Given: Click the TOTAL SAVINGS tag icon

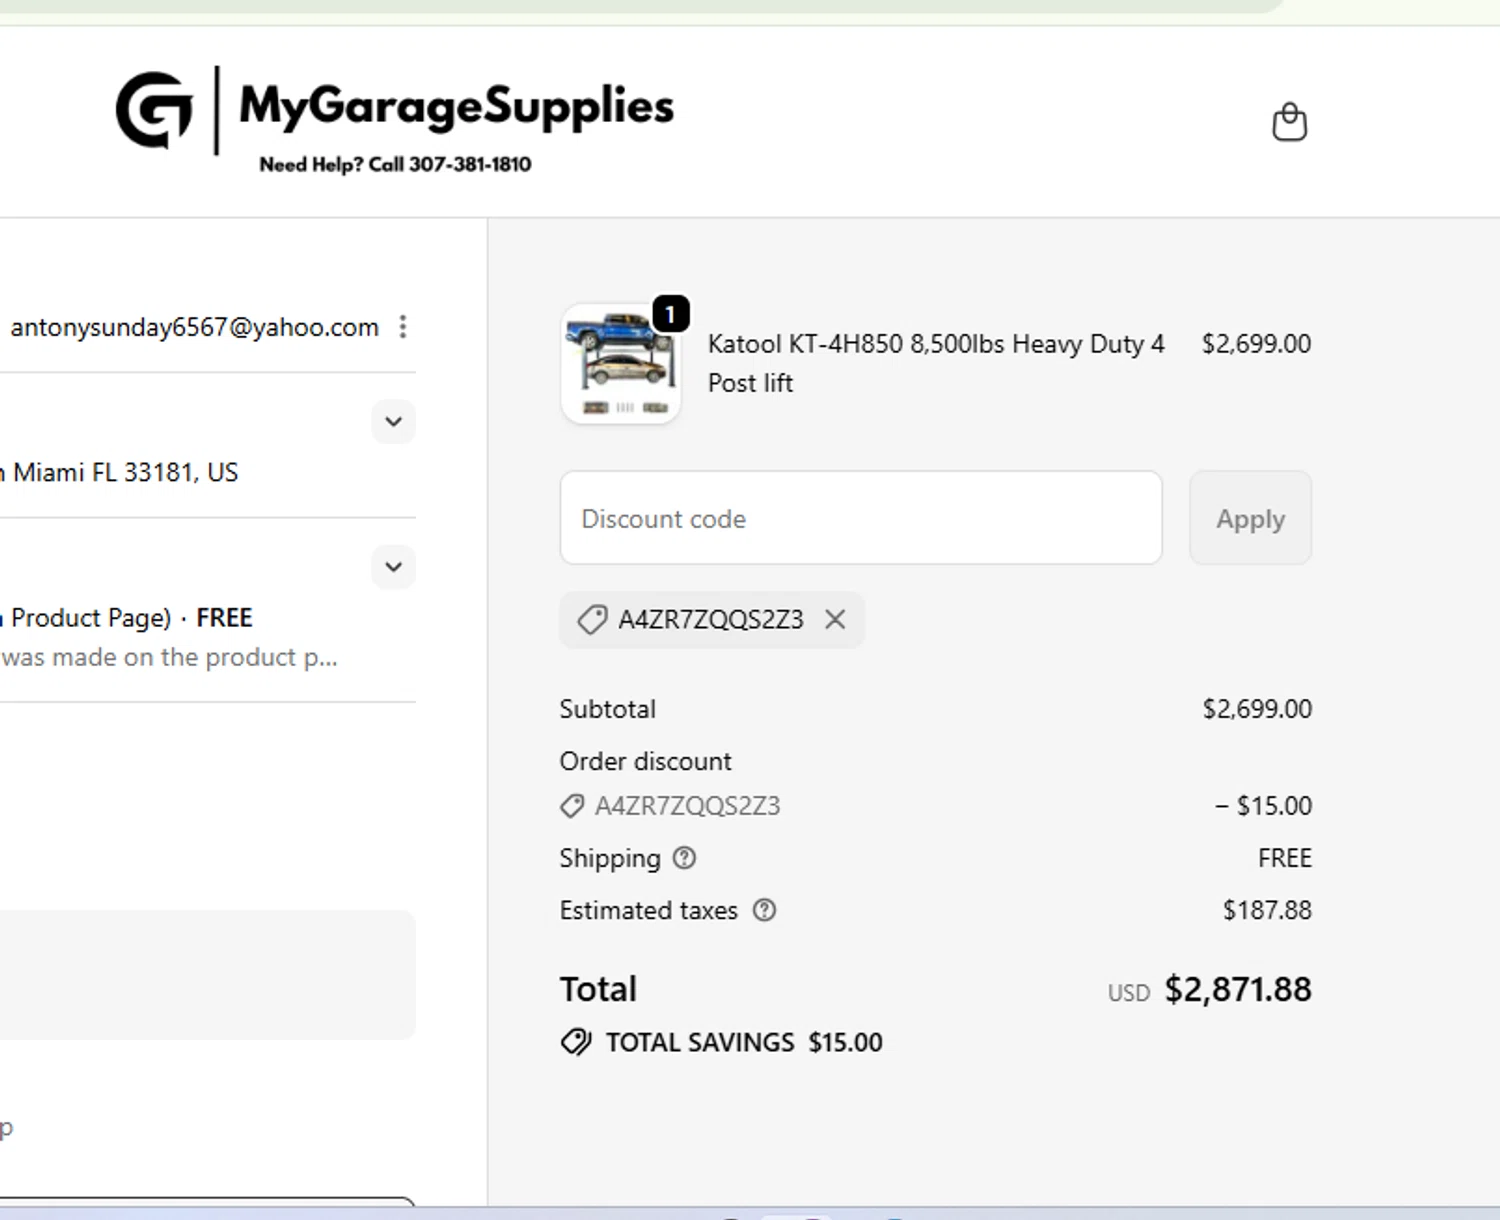Looking at the screenshot, I should pyautogui.click(x=576, y=1042).
